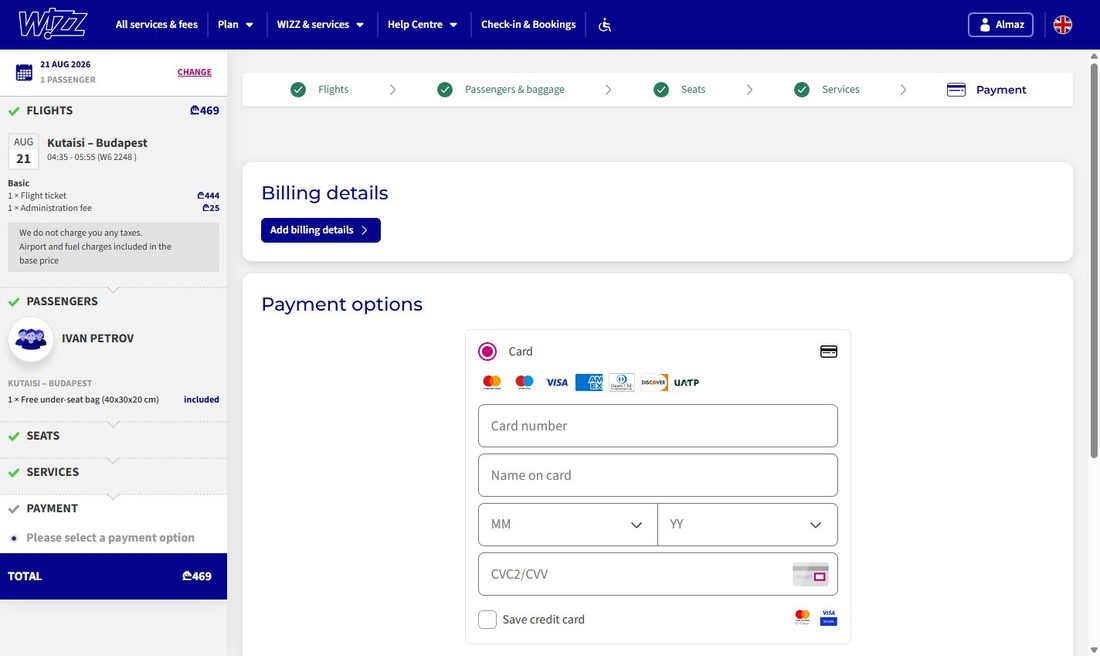This screenshot has width=1100, height=656.
Task: Click the CVV card hint icon
Action: tap(810, 574)
